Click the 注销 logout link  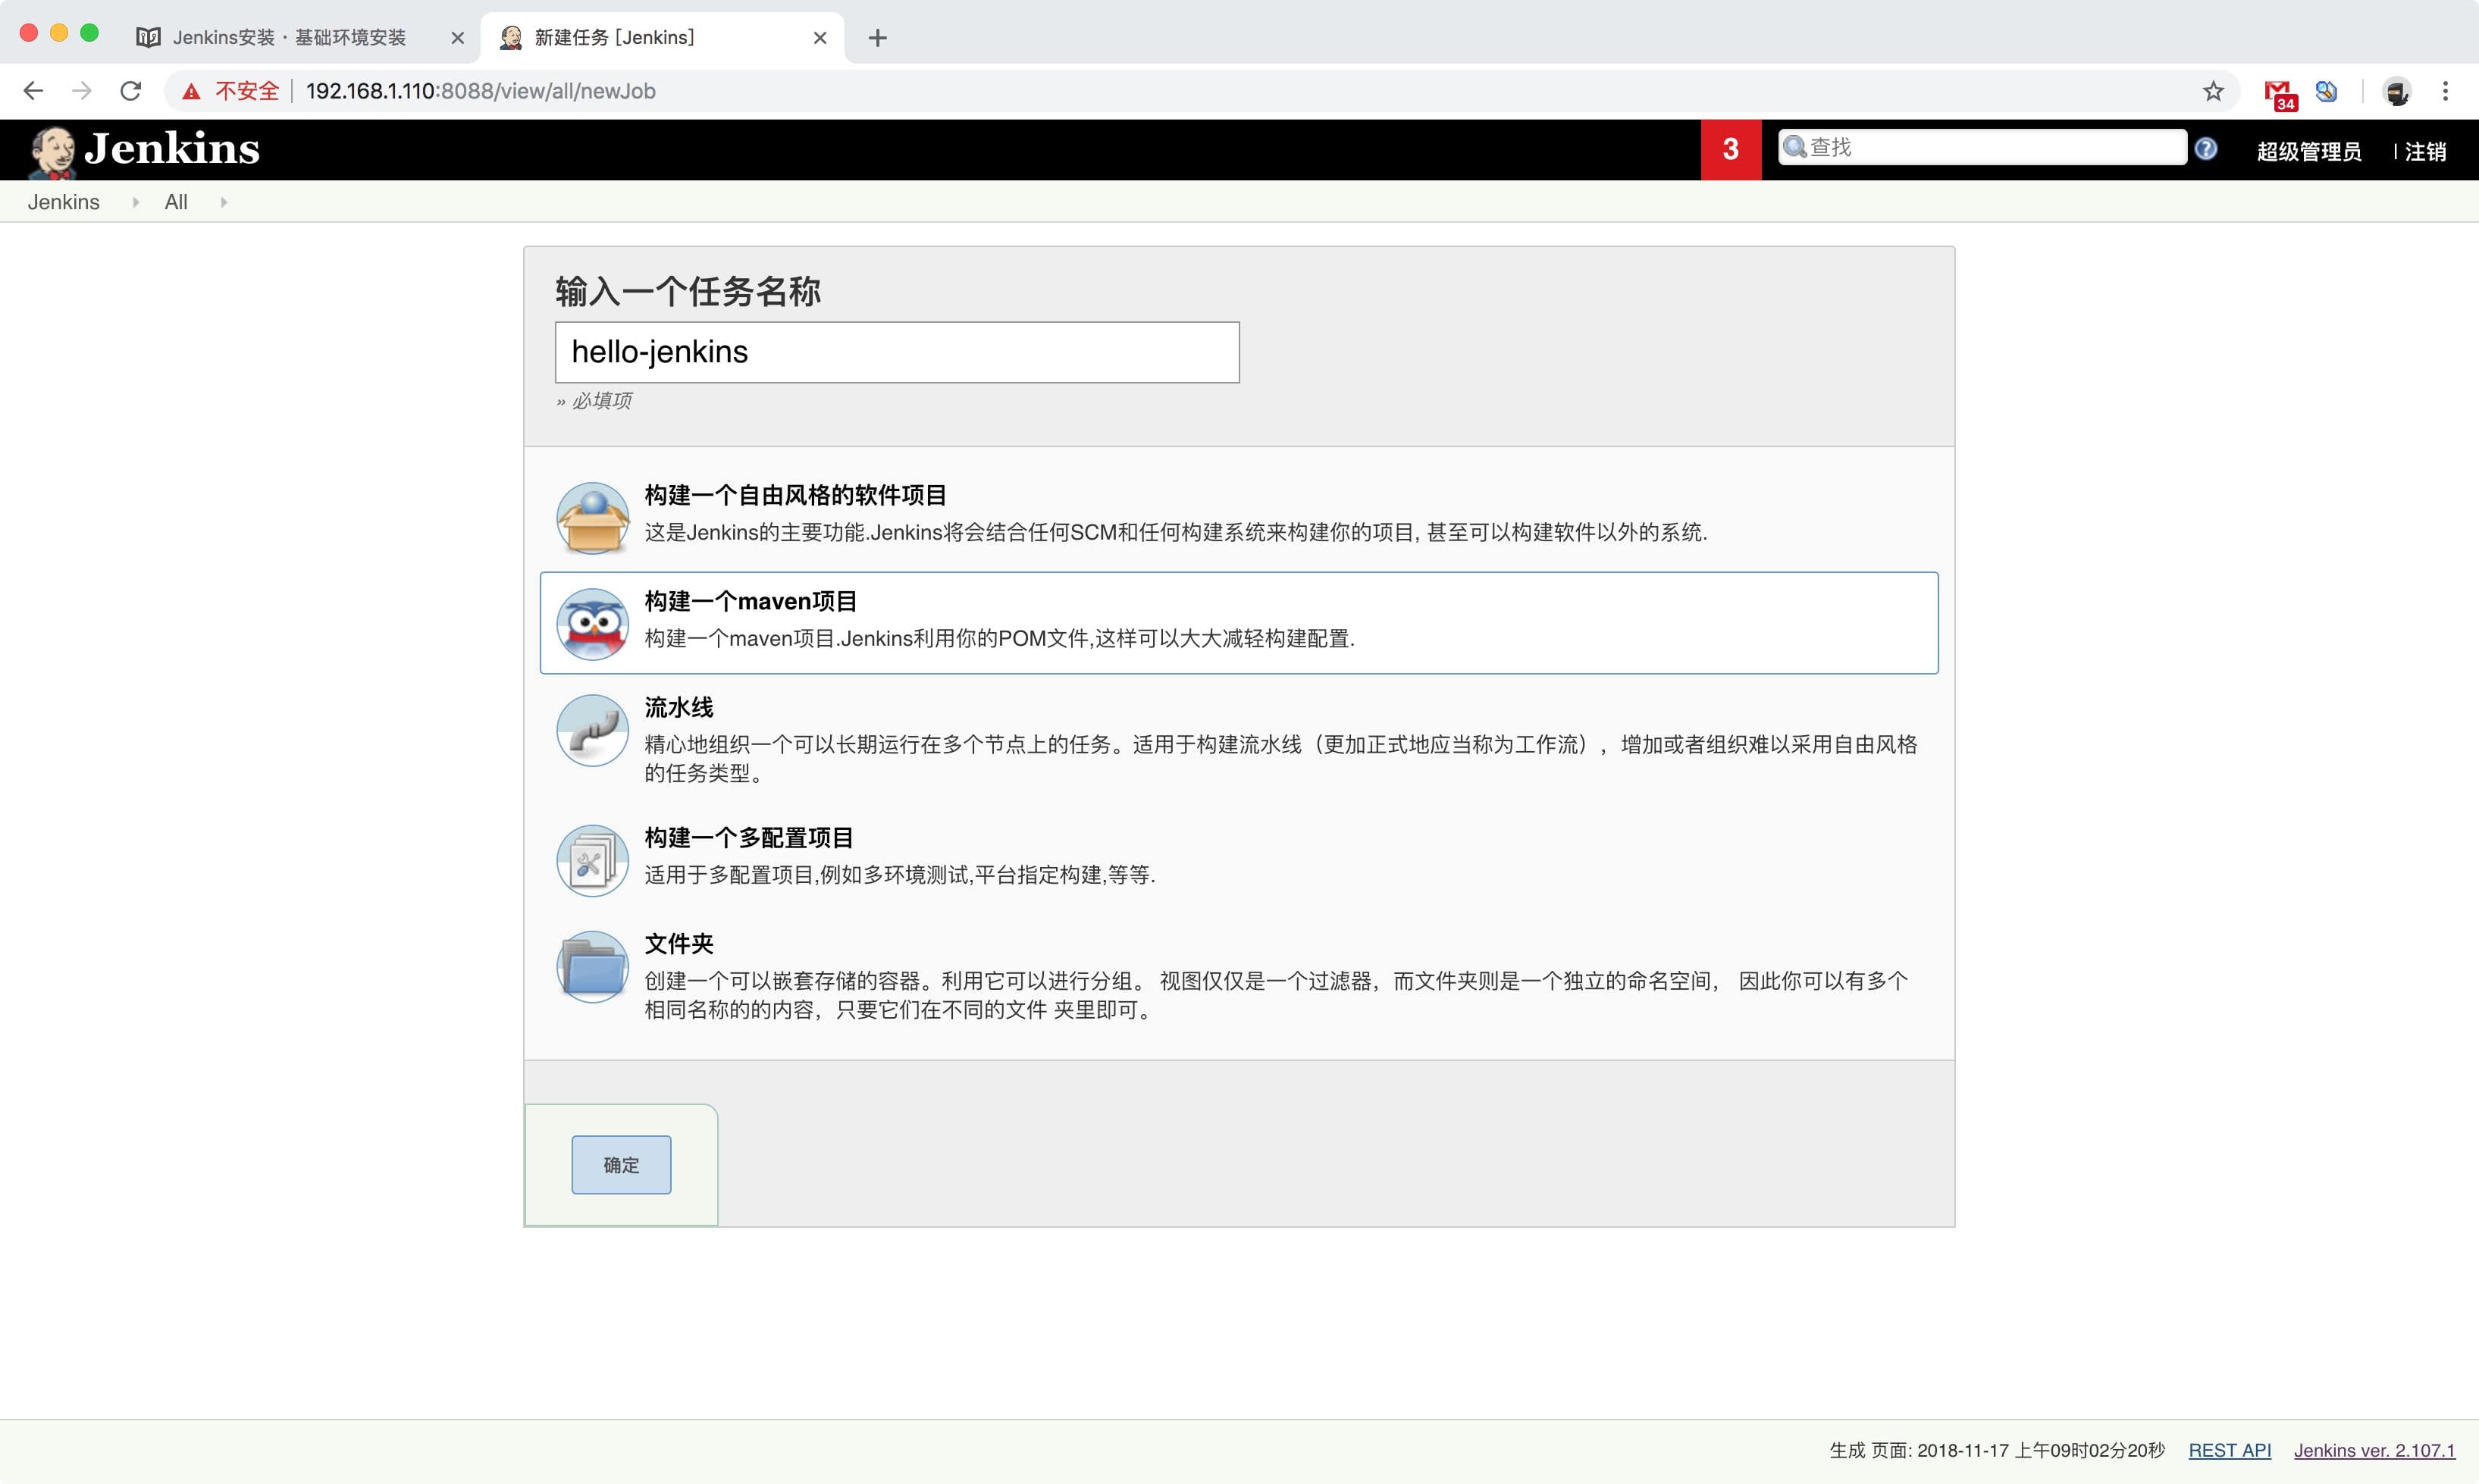point(2425,152)
